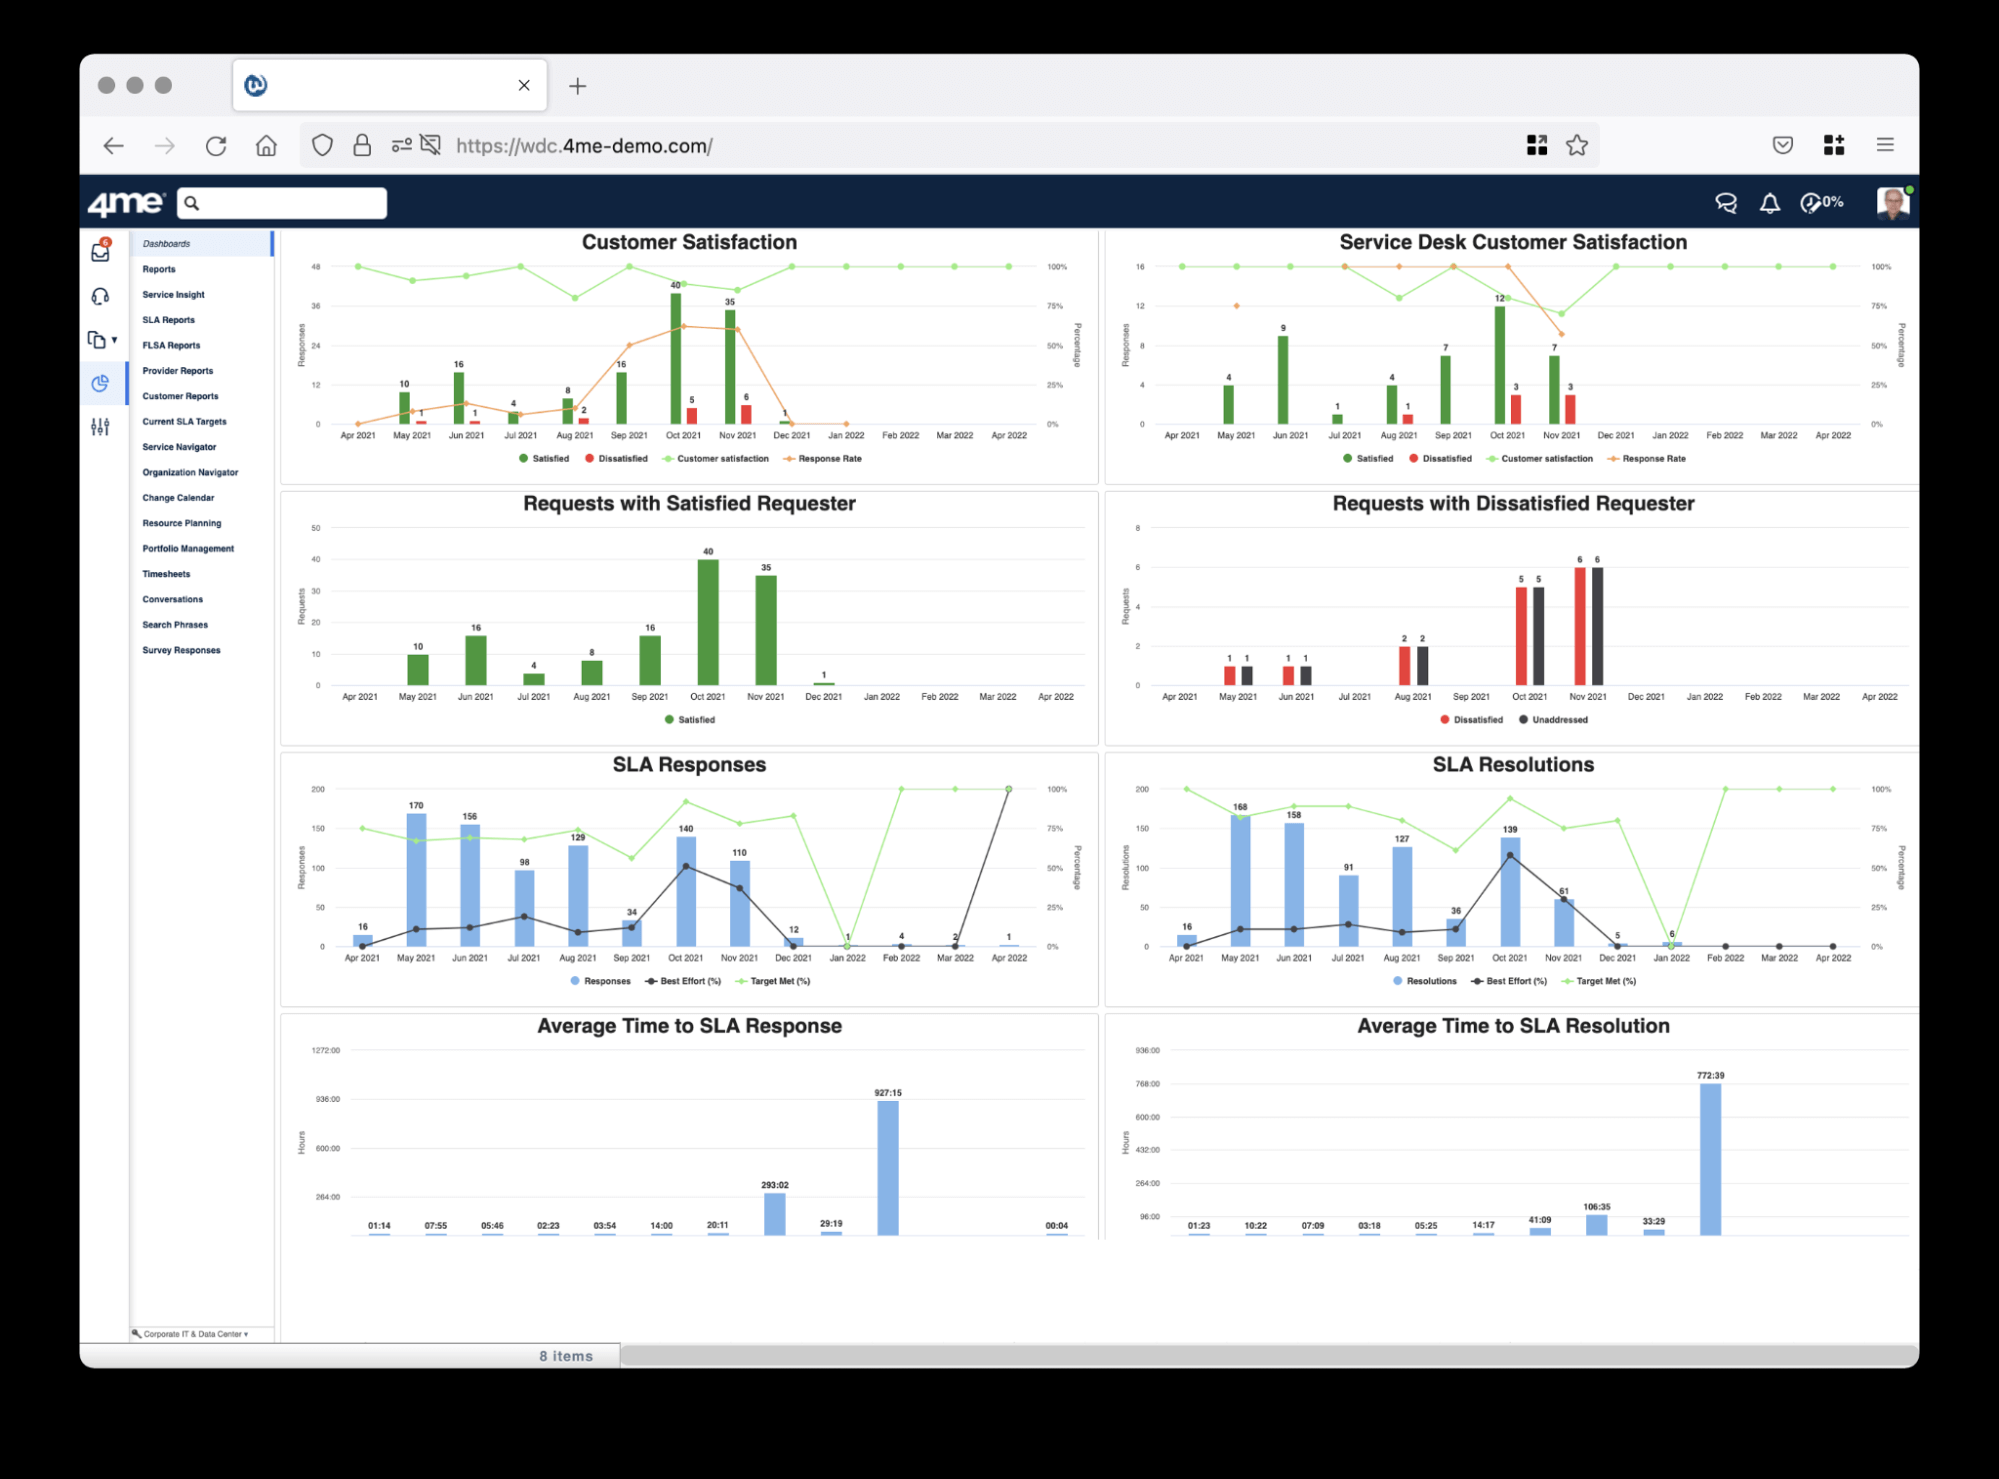Open the Inbox icon in left rail
The width and height of the screenshot is (1999, 1479).
point(100,252)
